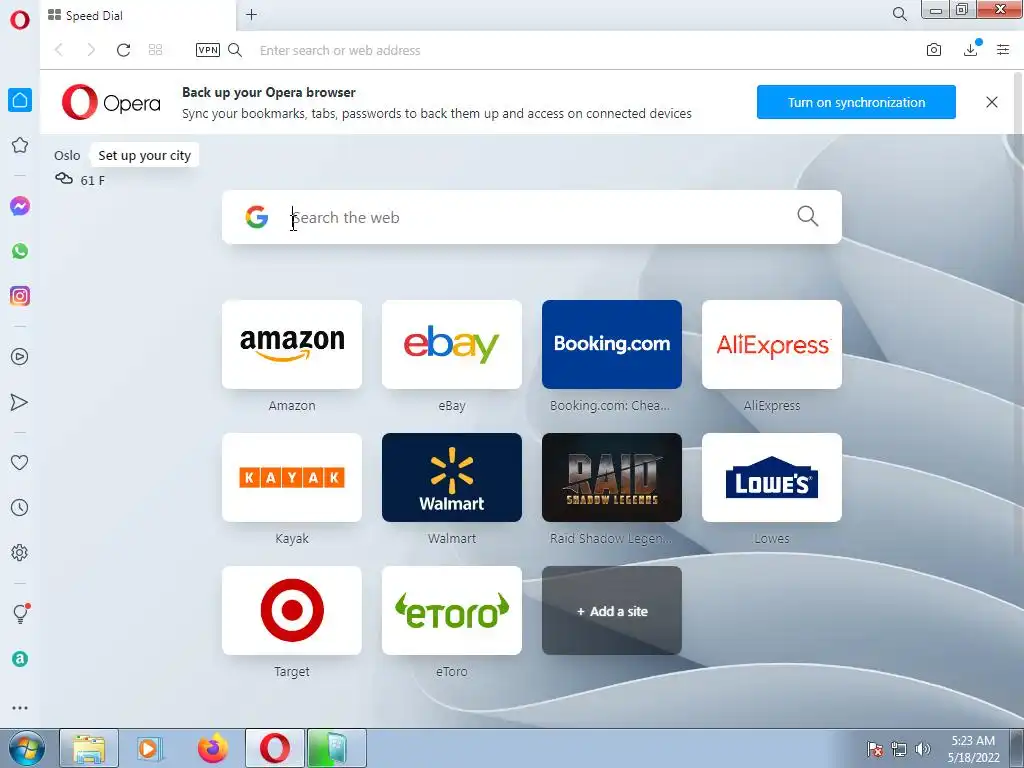Open My Flow arrow icon
The image size is (1024, 768).
[20, 402]
